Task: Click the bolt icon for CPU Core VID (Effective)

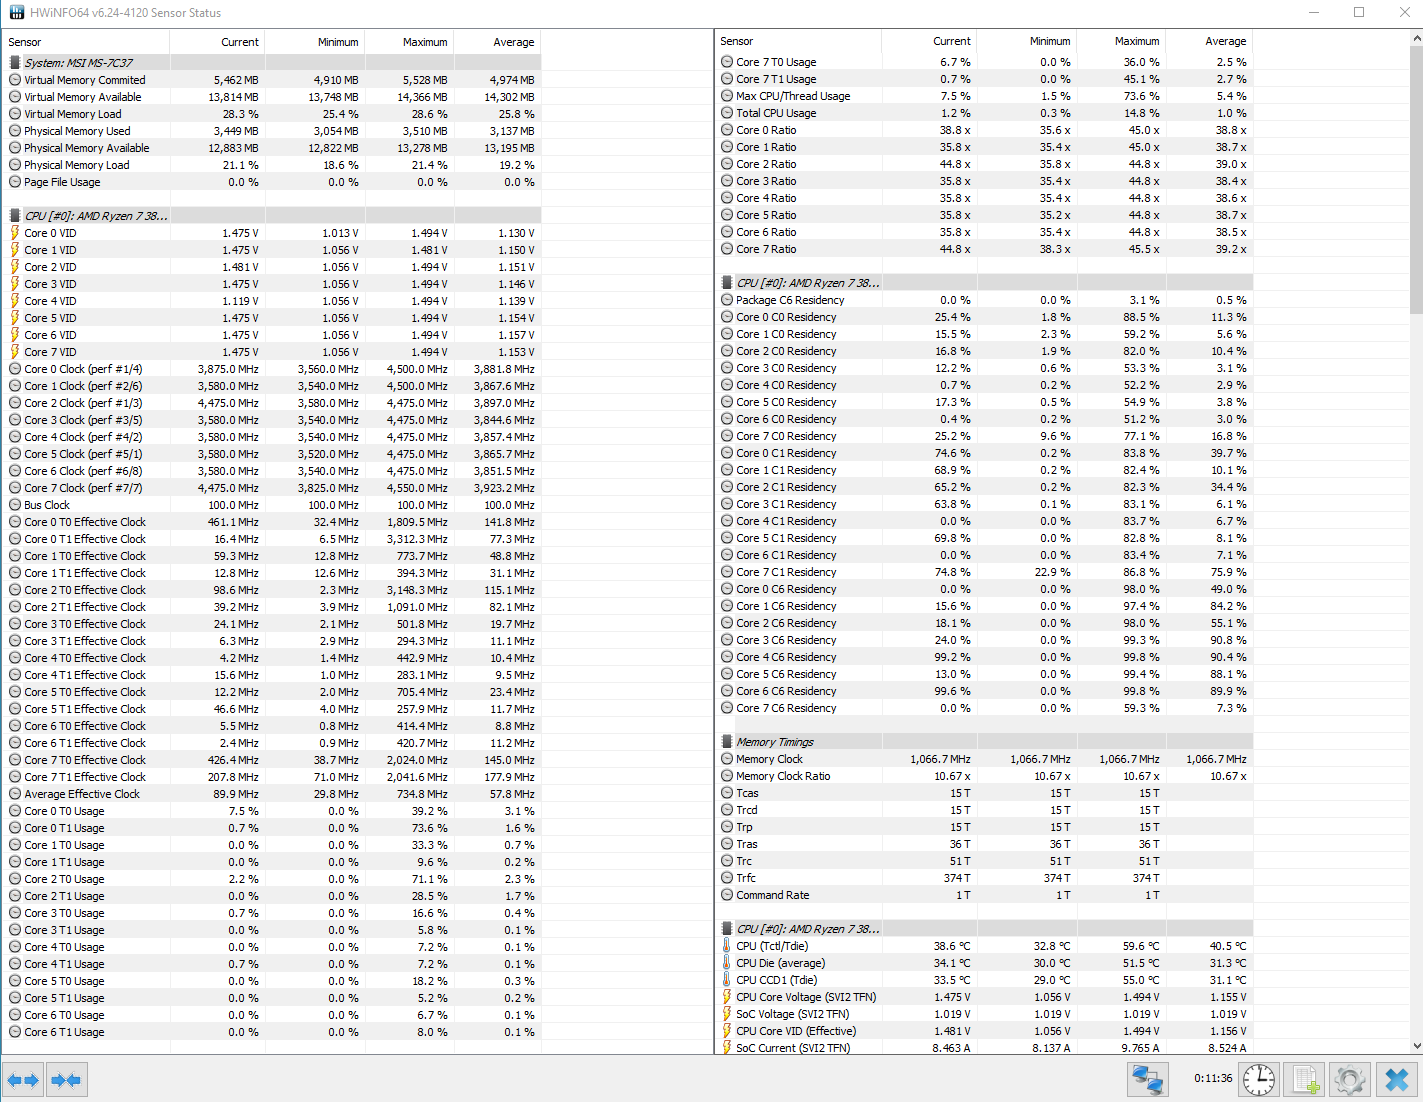Action: click(x=727, y=1031)
